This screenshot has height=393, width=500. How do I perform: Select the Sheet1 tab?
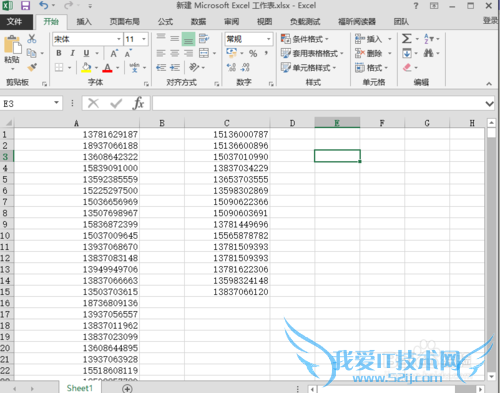80,388
